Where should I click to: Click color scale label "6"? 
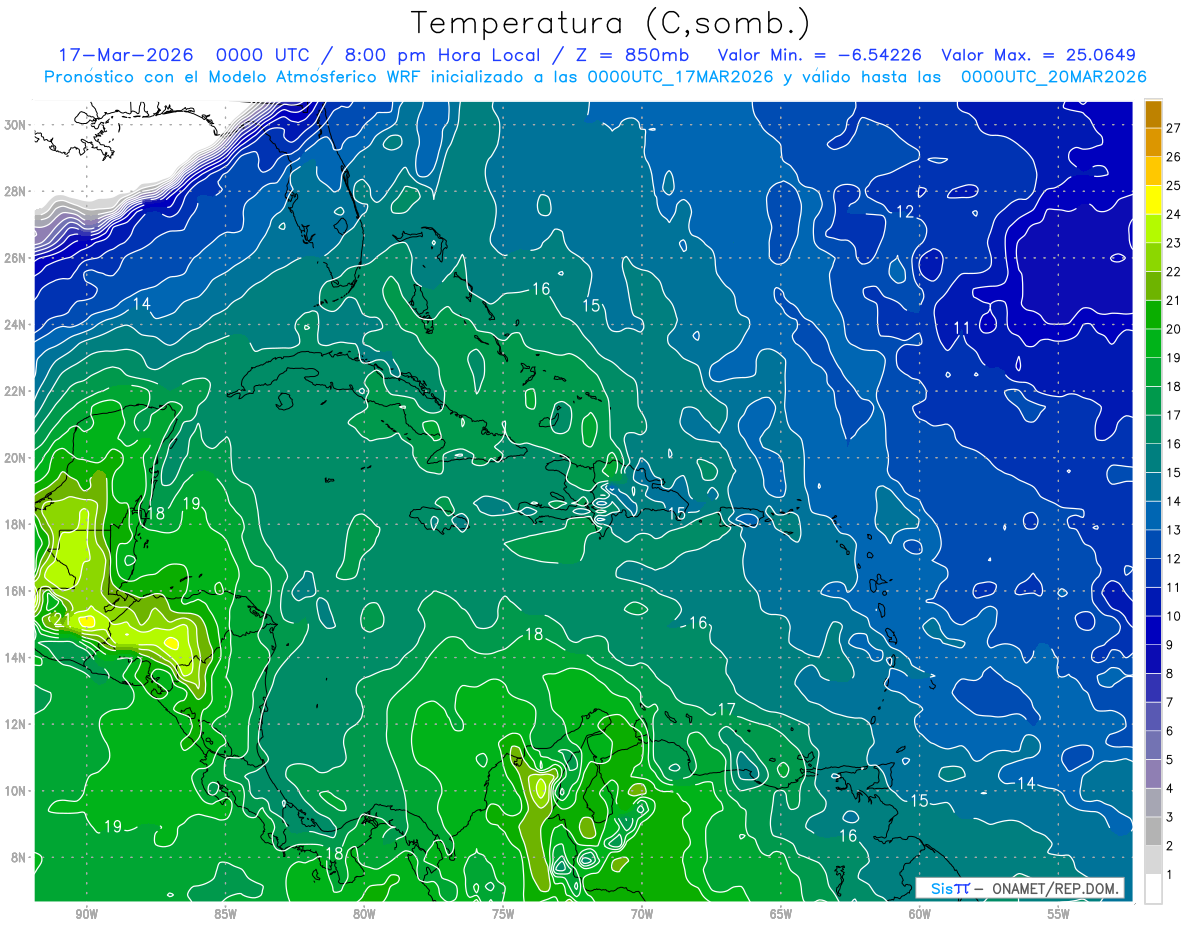point(1170,731)
